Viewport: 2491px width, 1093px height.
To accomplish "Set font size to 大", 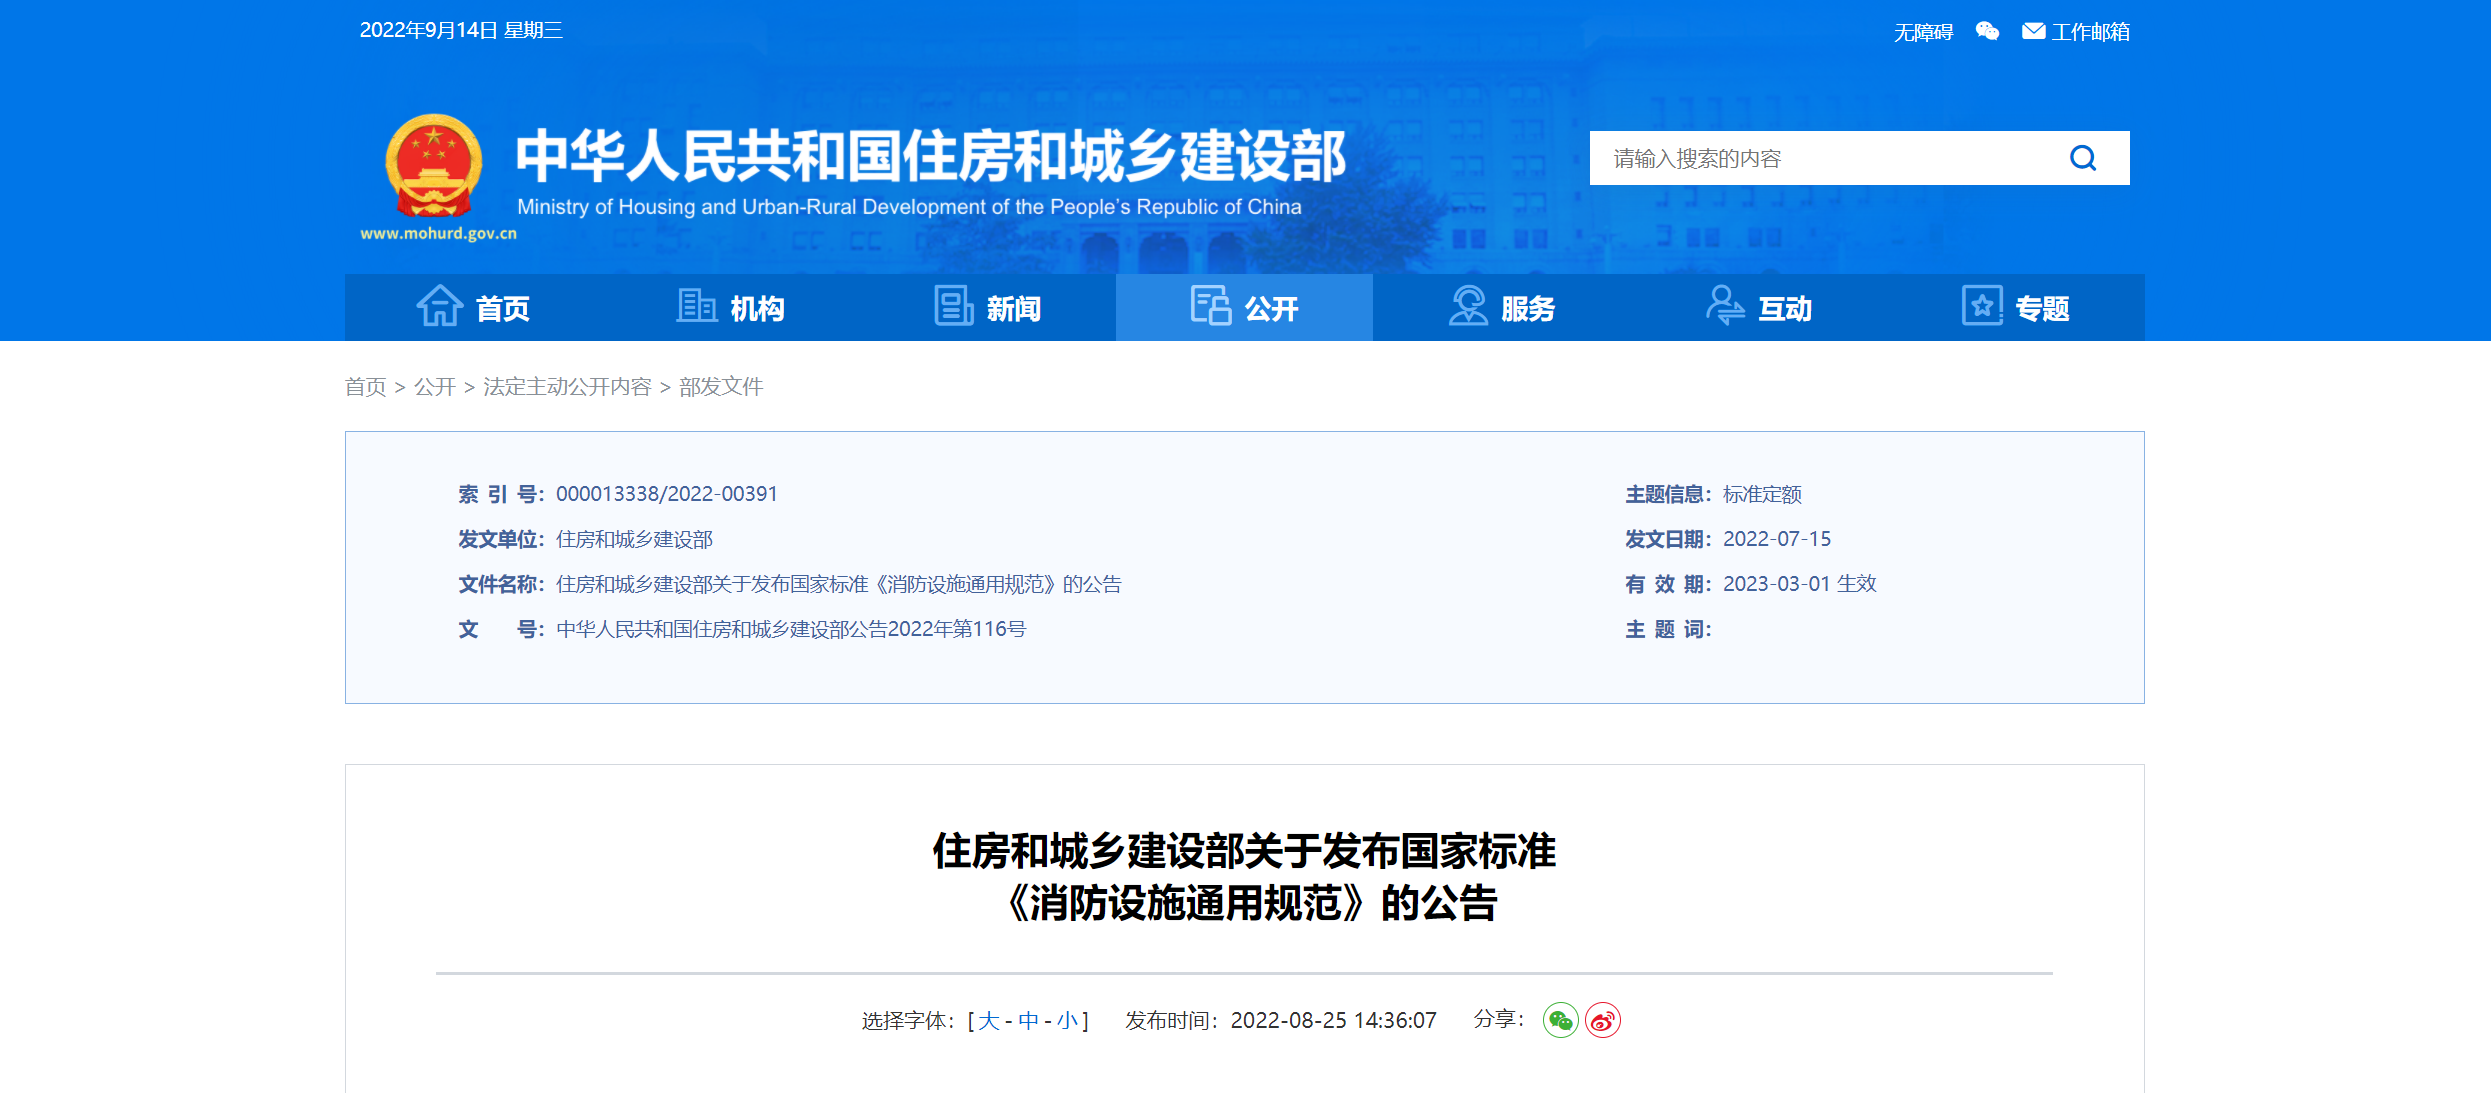I will pos(988,1020).
